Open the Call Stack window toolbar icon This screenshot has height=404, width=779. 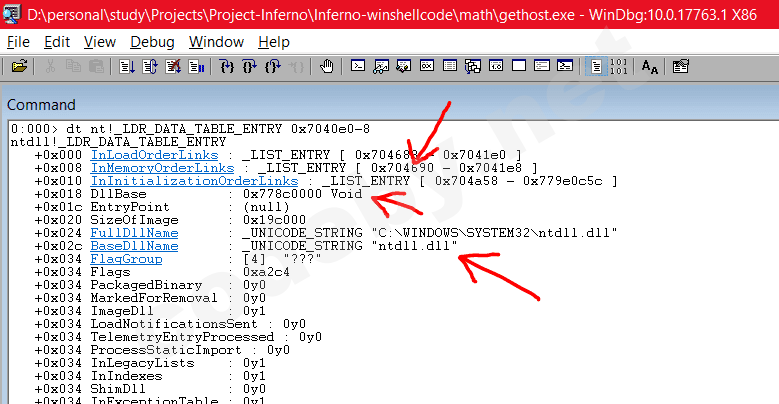coord(472,66)
